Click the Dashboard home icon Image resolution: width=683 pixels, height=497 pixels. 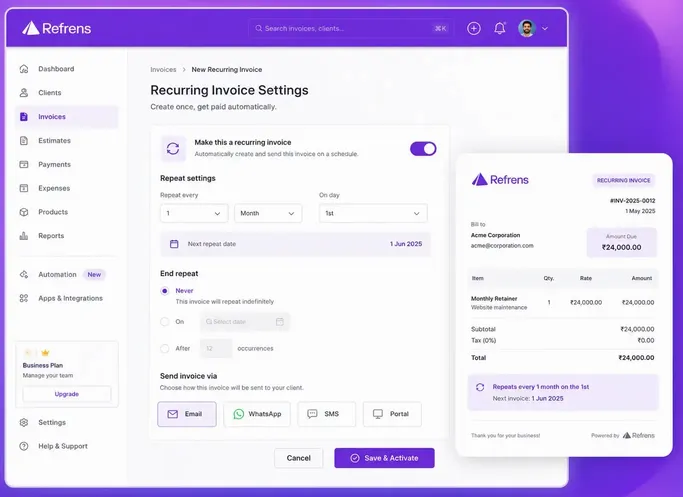pyautogui.click(x=24, y=69)
